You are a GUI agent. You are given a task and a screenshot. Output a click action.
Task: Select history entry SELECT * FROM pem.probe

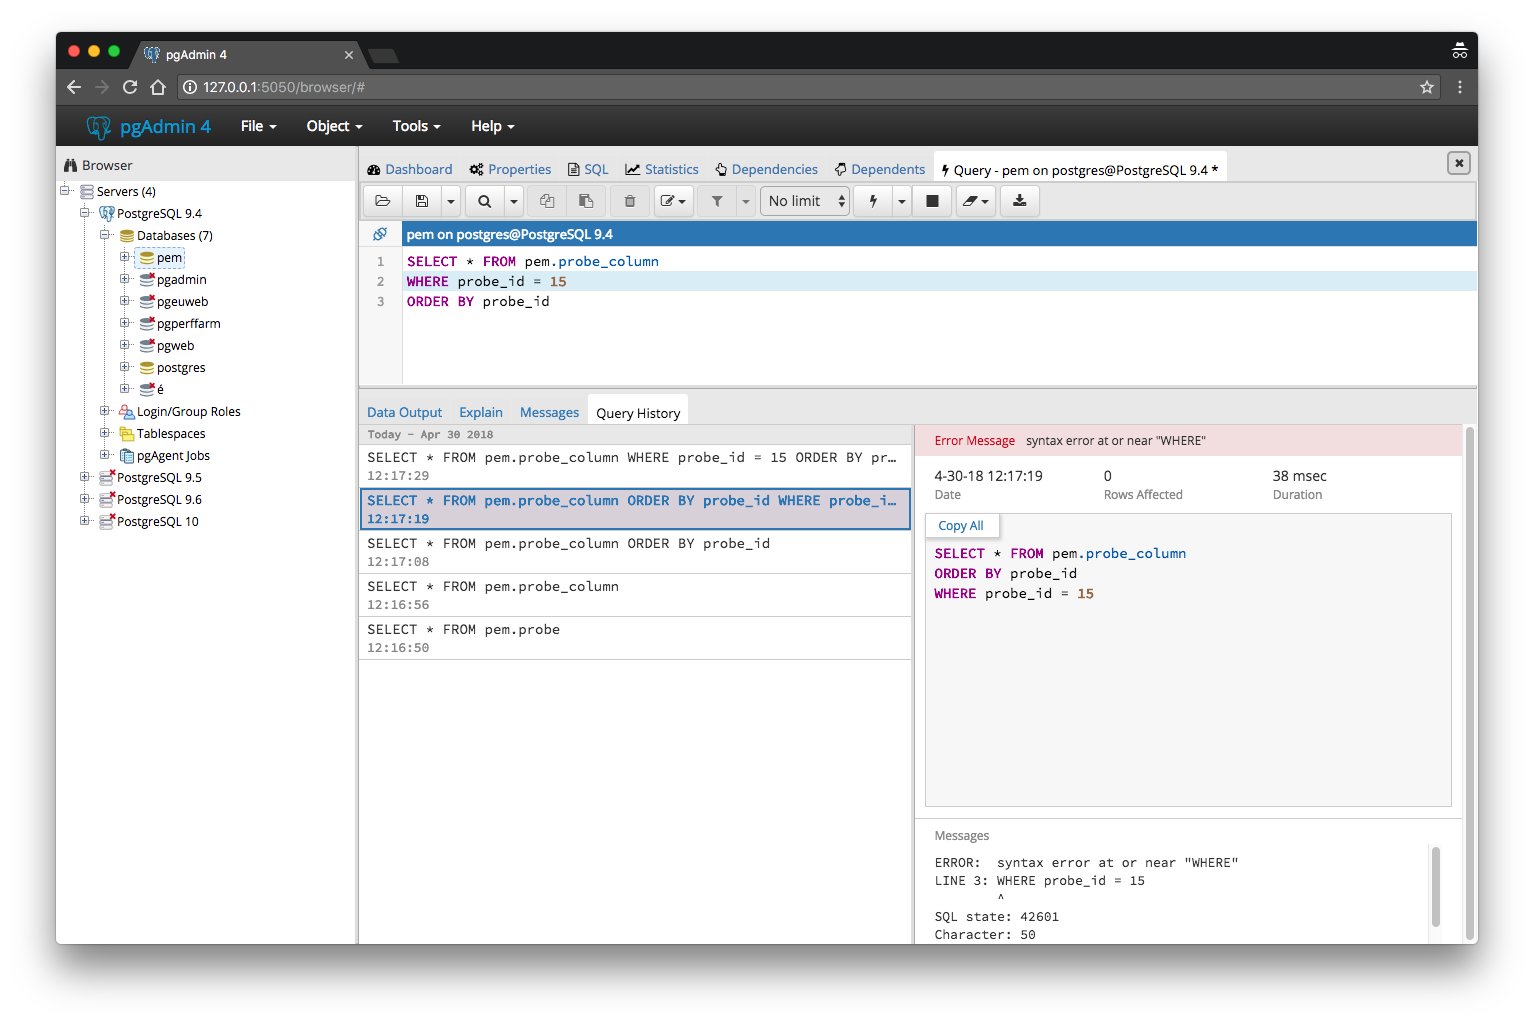635,638
